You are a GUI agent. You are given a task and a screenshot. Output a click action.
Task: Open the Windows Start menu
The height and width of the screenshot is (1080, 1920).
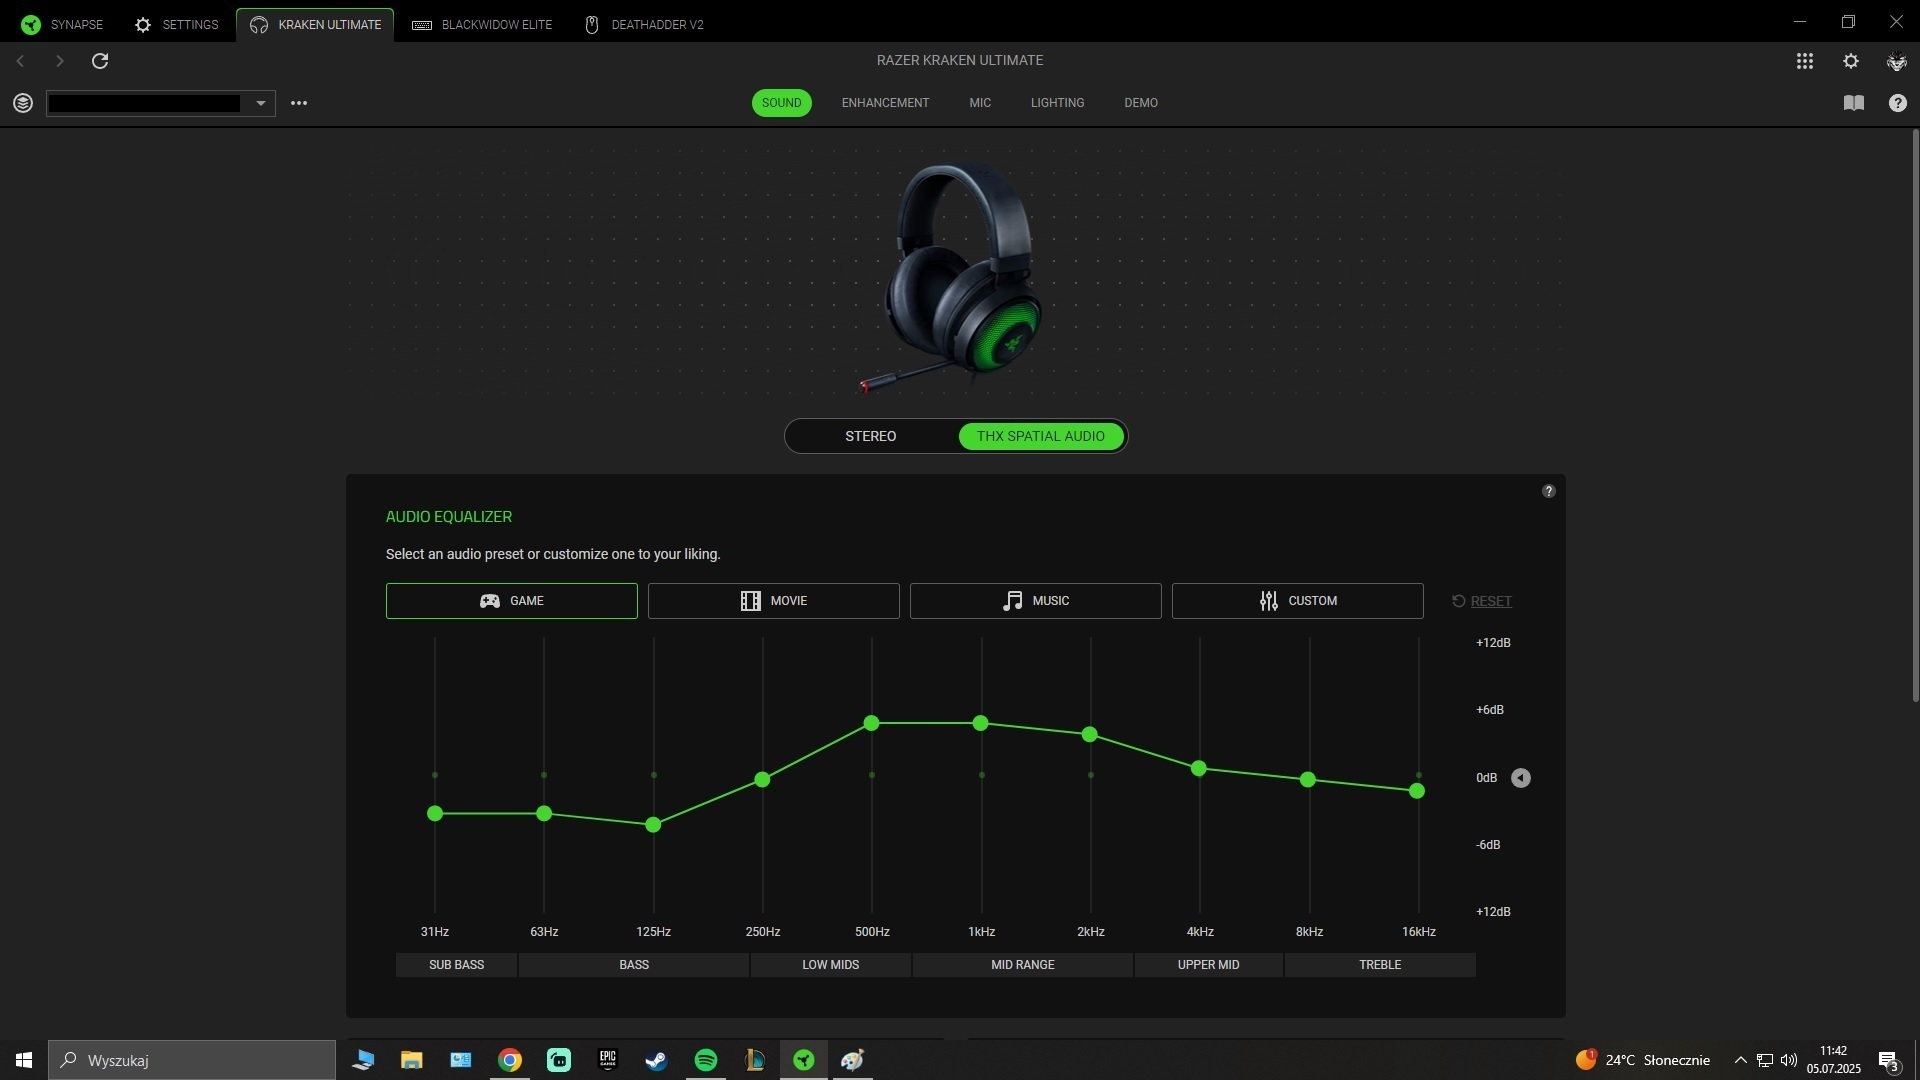[24, 1060]
